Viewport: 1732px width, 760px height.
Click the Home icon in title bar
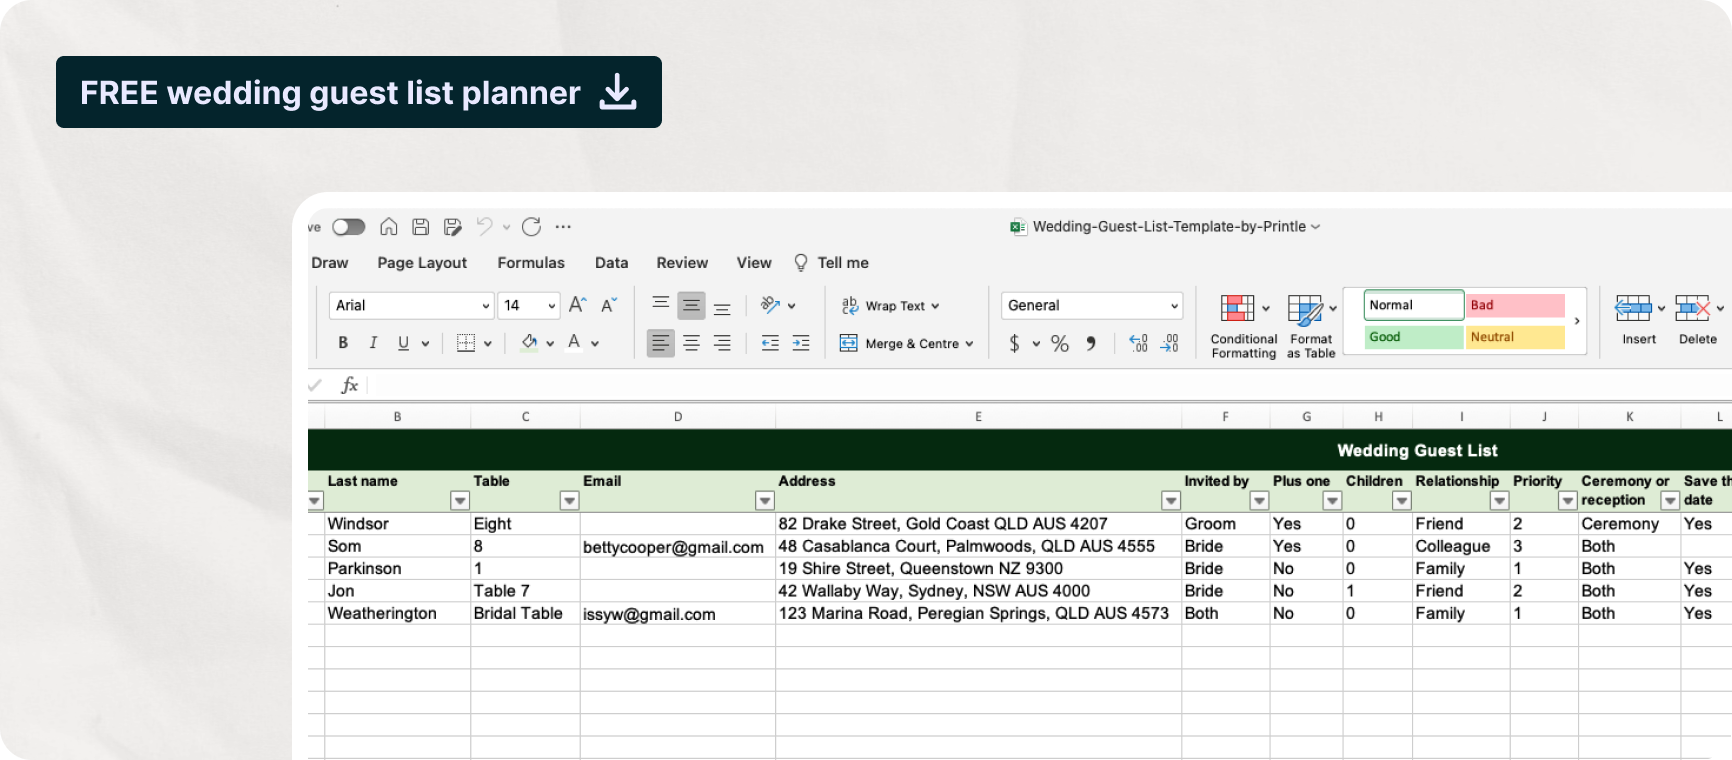point(389,227)
